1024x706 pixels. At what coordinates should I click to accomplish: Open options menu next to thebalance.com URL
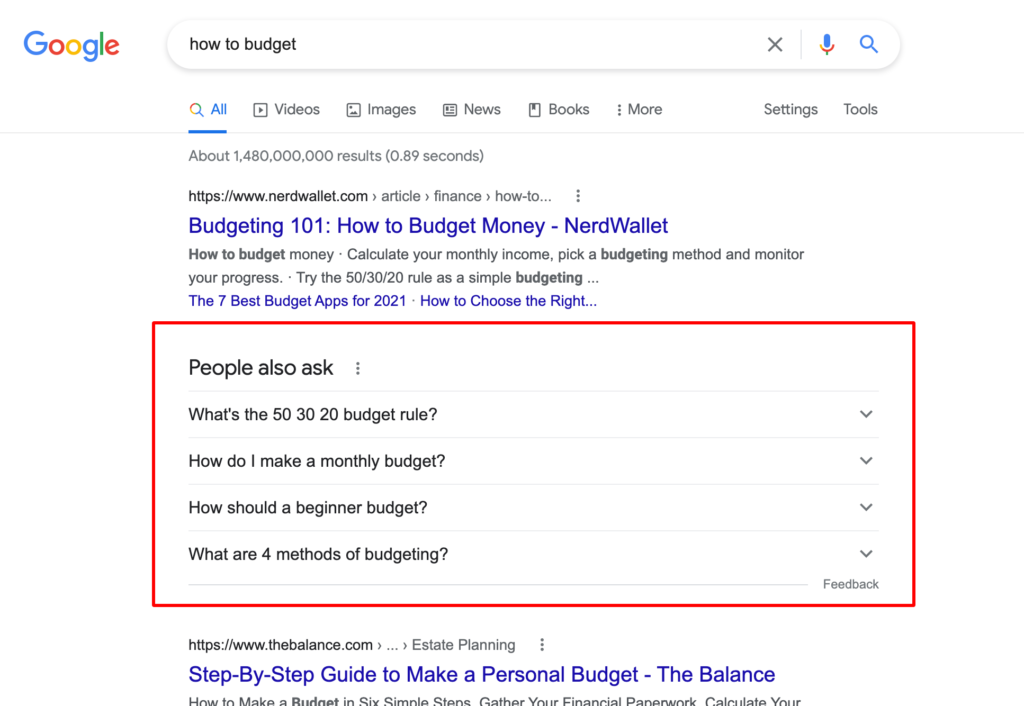click(542, 645)
